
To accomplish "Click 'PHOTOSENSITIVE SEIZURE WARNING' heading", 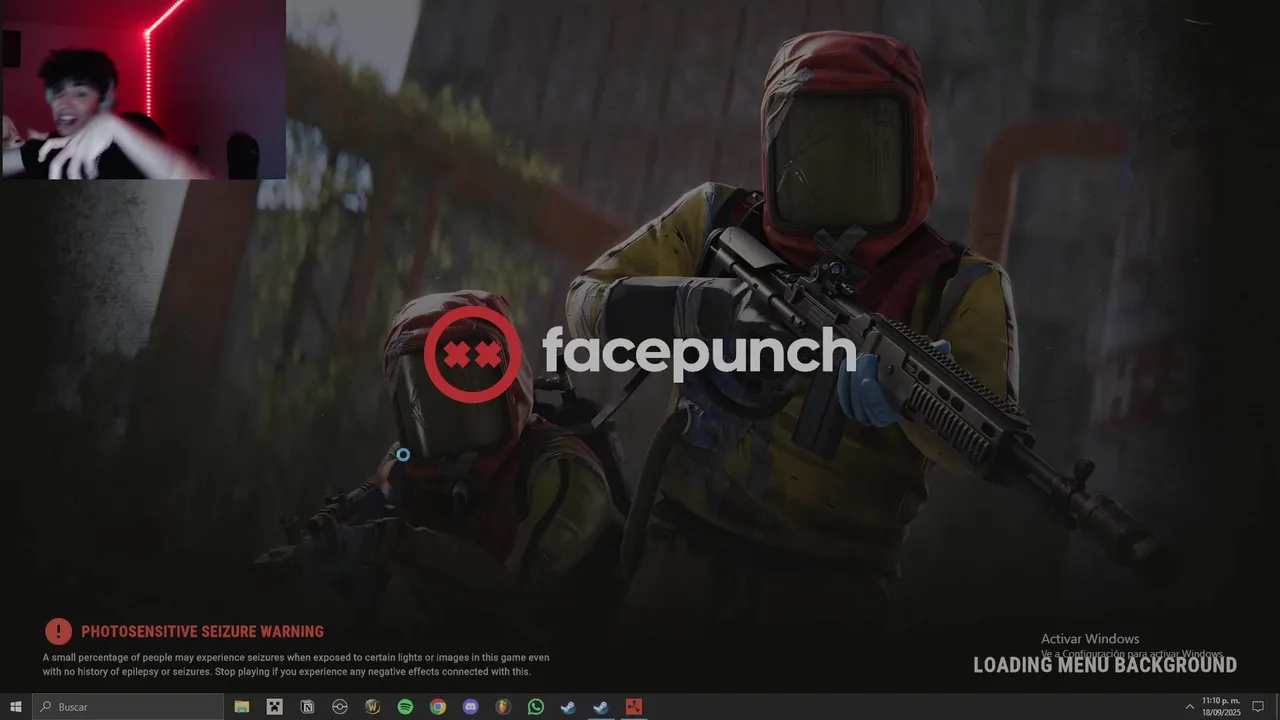I will pyautogui.click(x=202, y=632).
